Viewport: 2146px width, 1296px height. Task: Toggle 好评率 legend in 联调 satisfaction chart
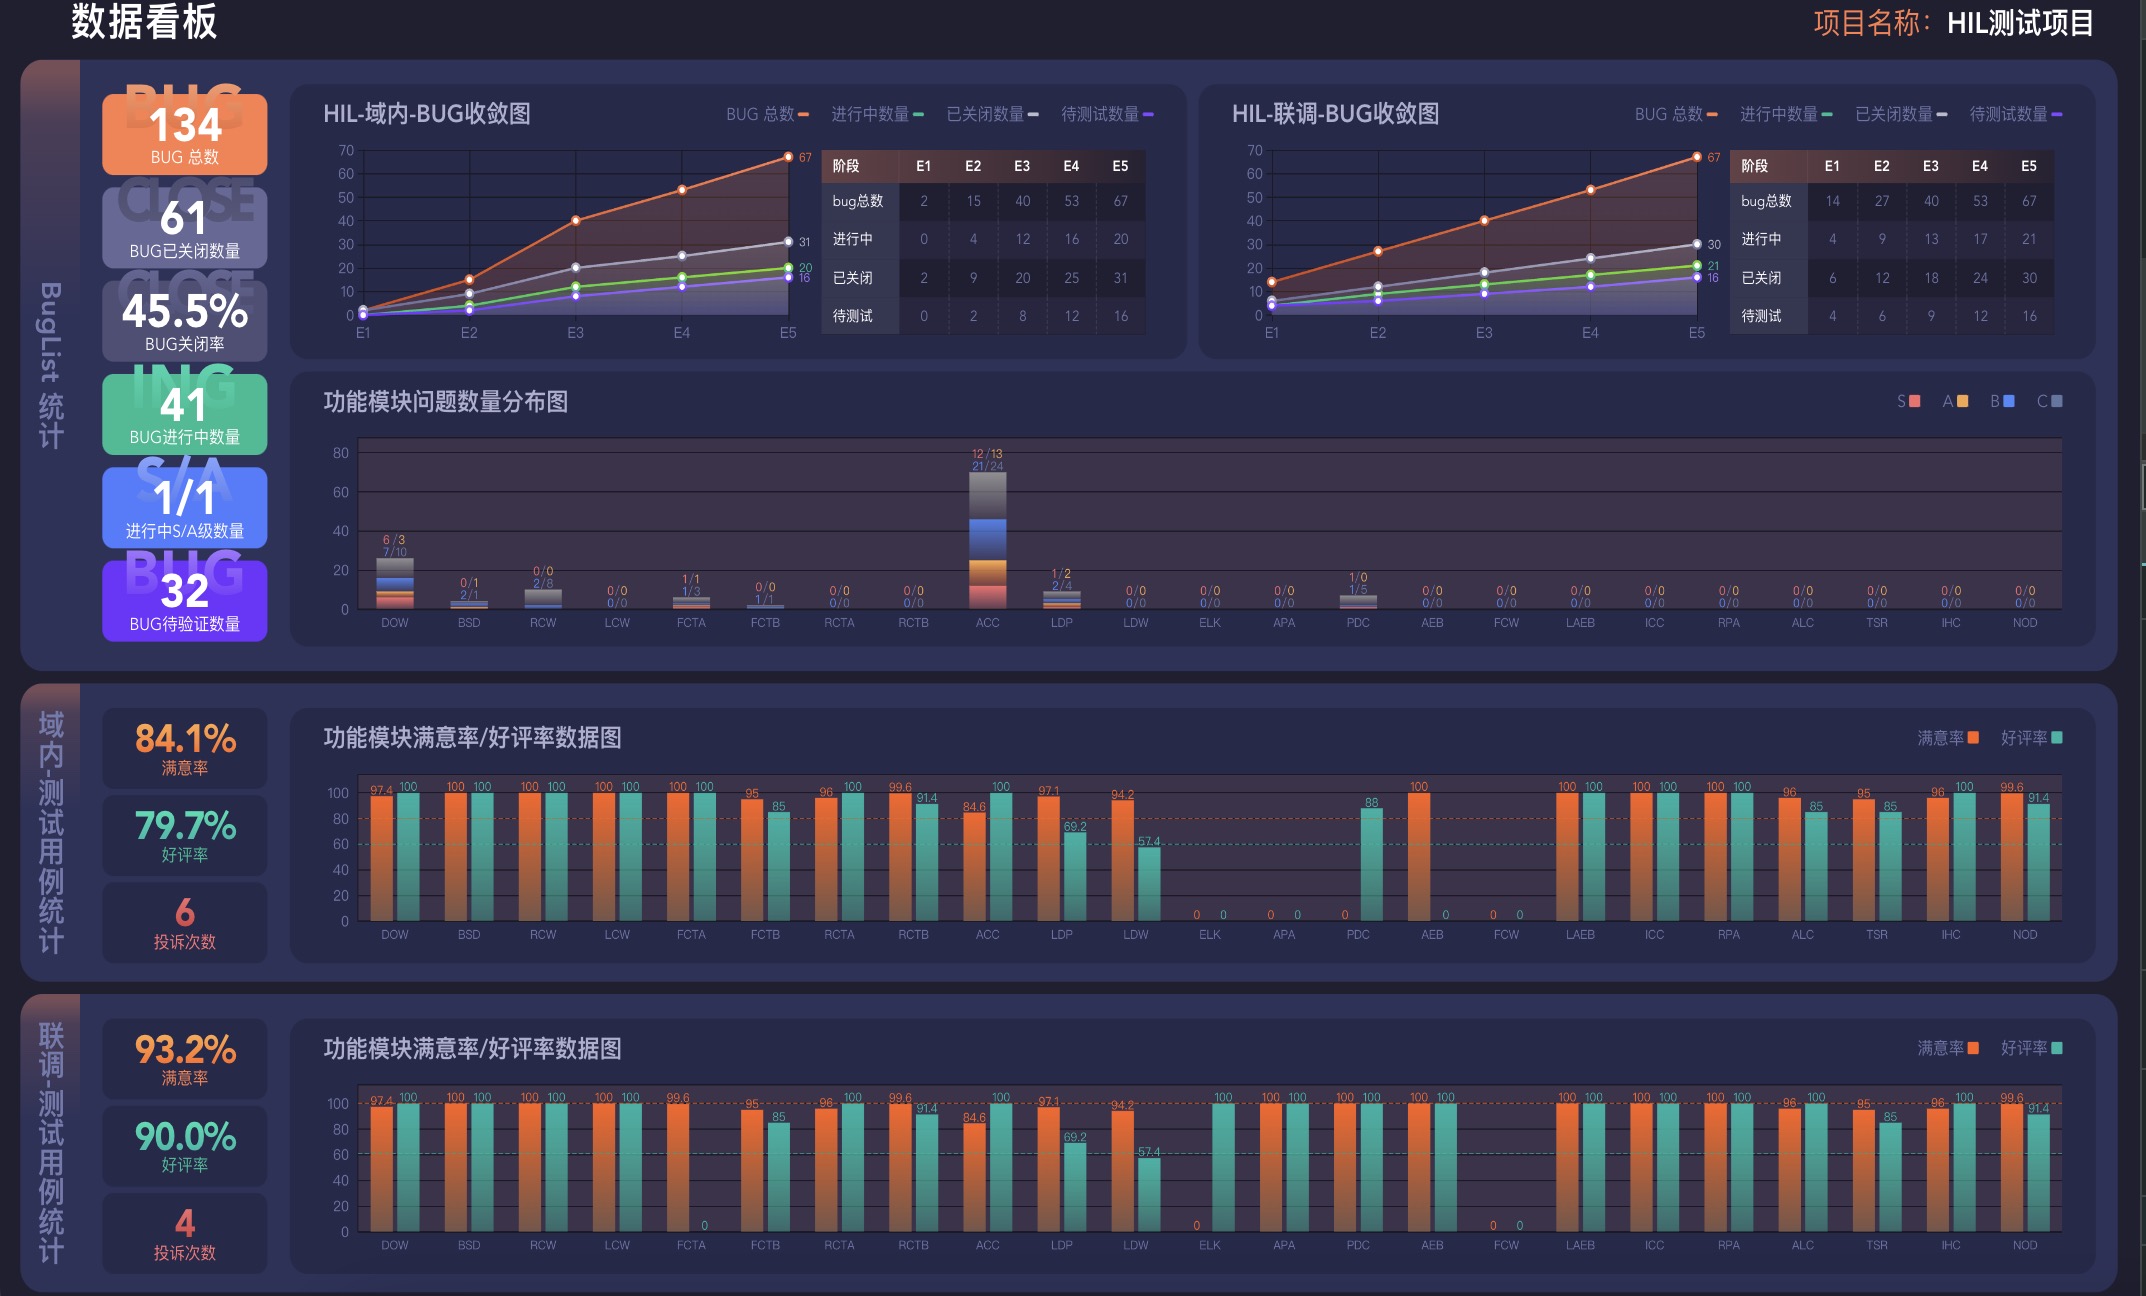(2032, 1048)
